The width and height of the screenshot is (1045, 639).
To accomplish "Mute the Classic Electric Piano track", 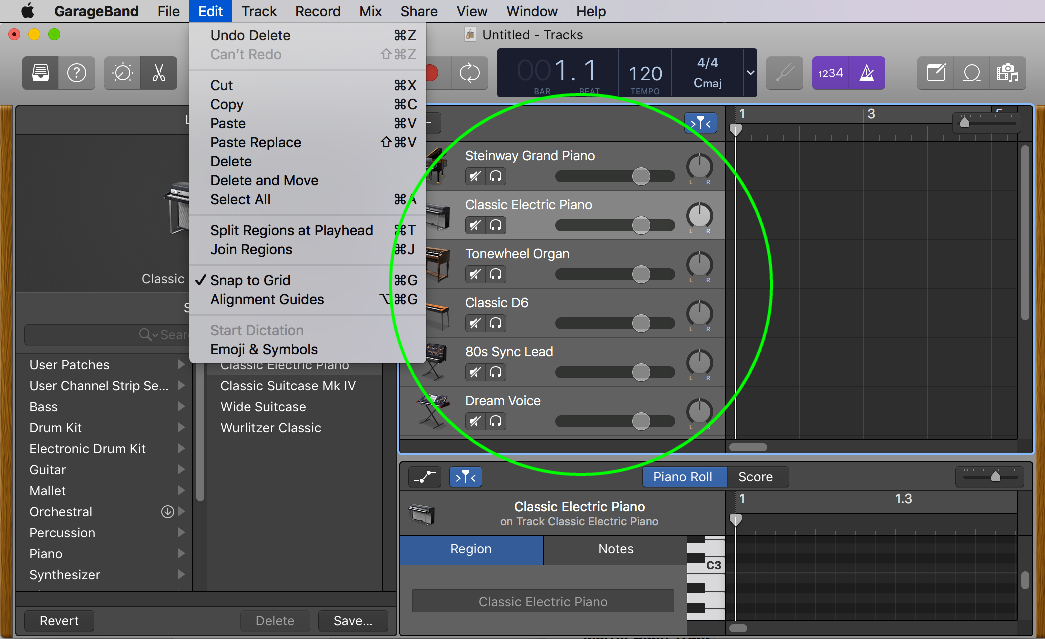I will click(475, 225).
